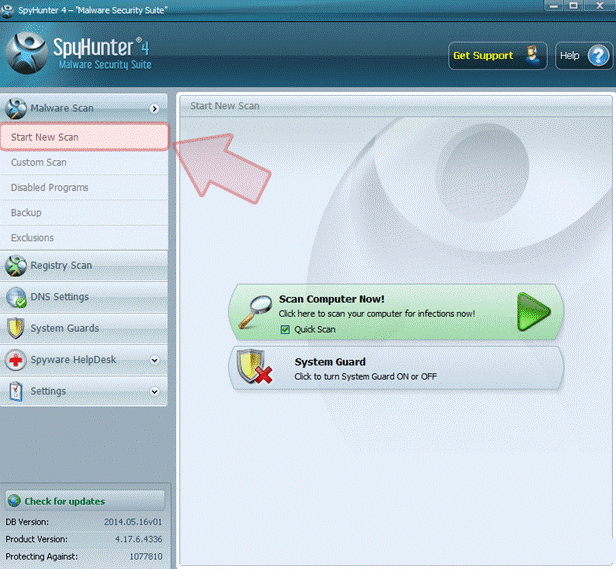Expand the Spyware HelpDesk chevron
The height and width of the screenshot is (569, 616).
[155, 360]
